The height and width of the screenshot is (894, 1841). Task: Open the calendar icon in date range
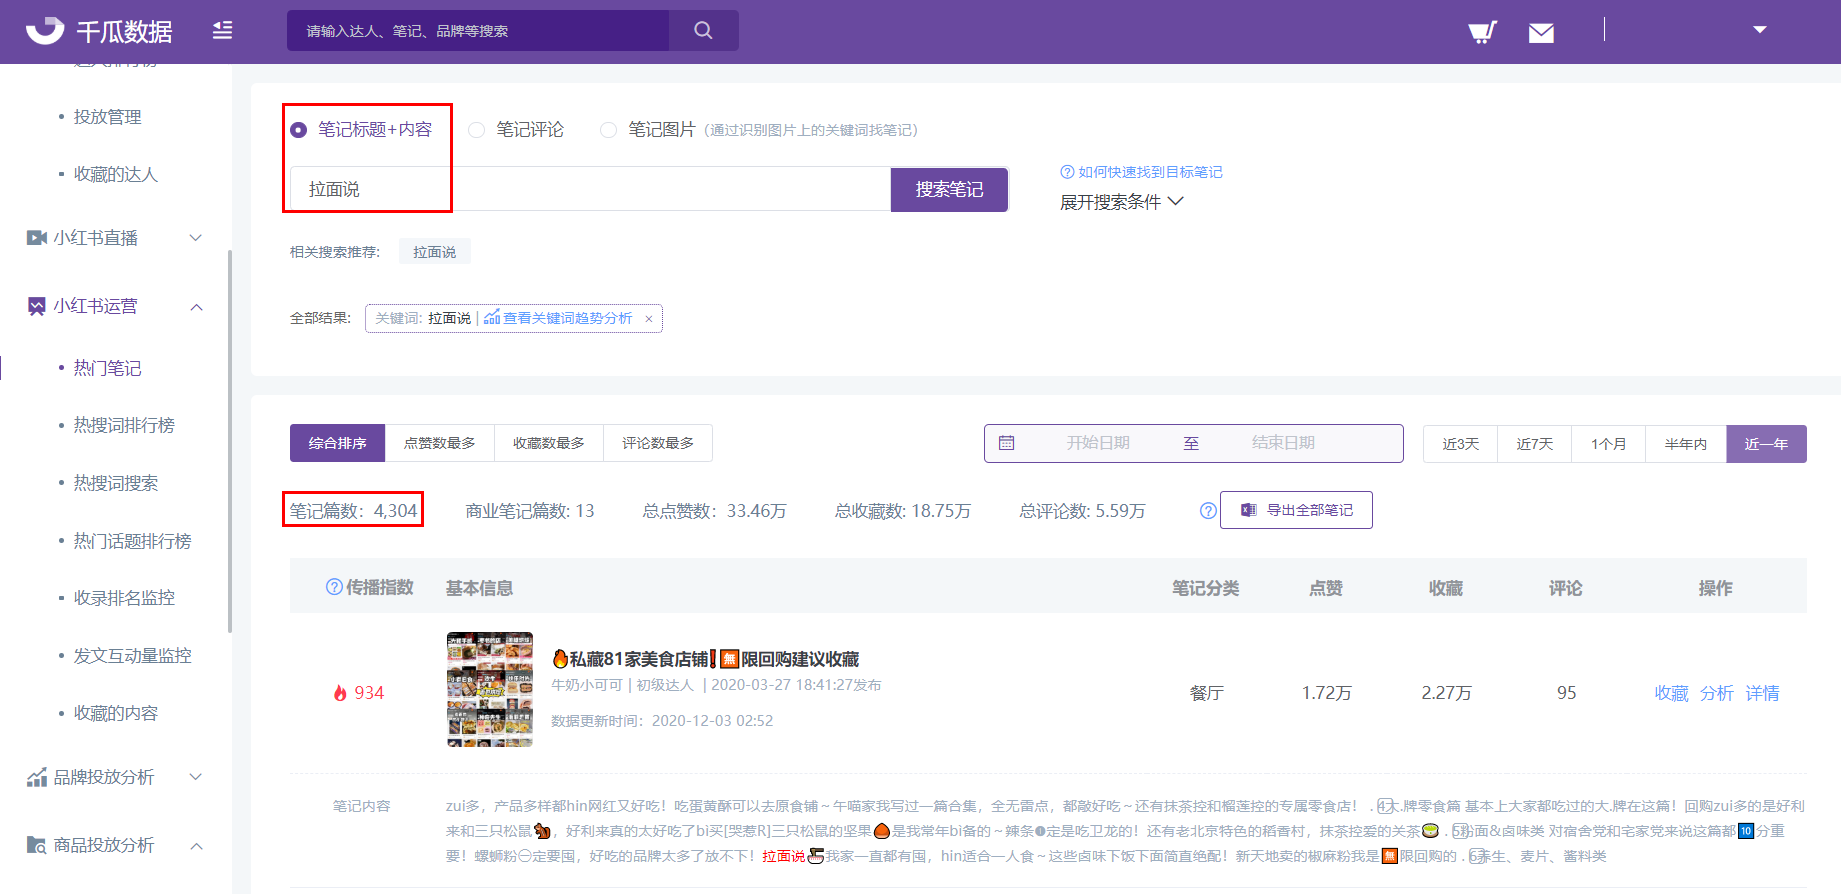click(x=1007, y=443)
